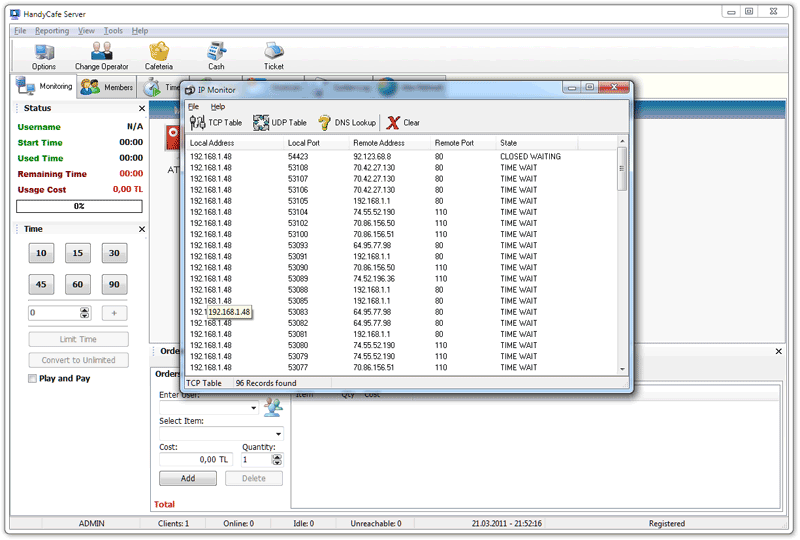Click the Change Operator icon

pyautogui.click(x=102, y=56)
